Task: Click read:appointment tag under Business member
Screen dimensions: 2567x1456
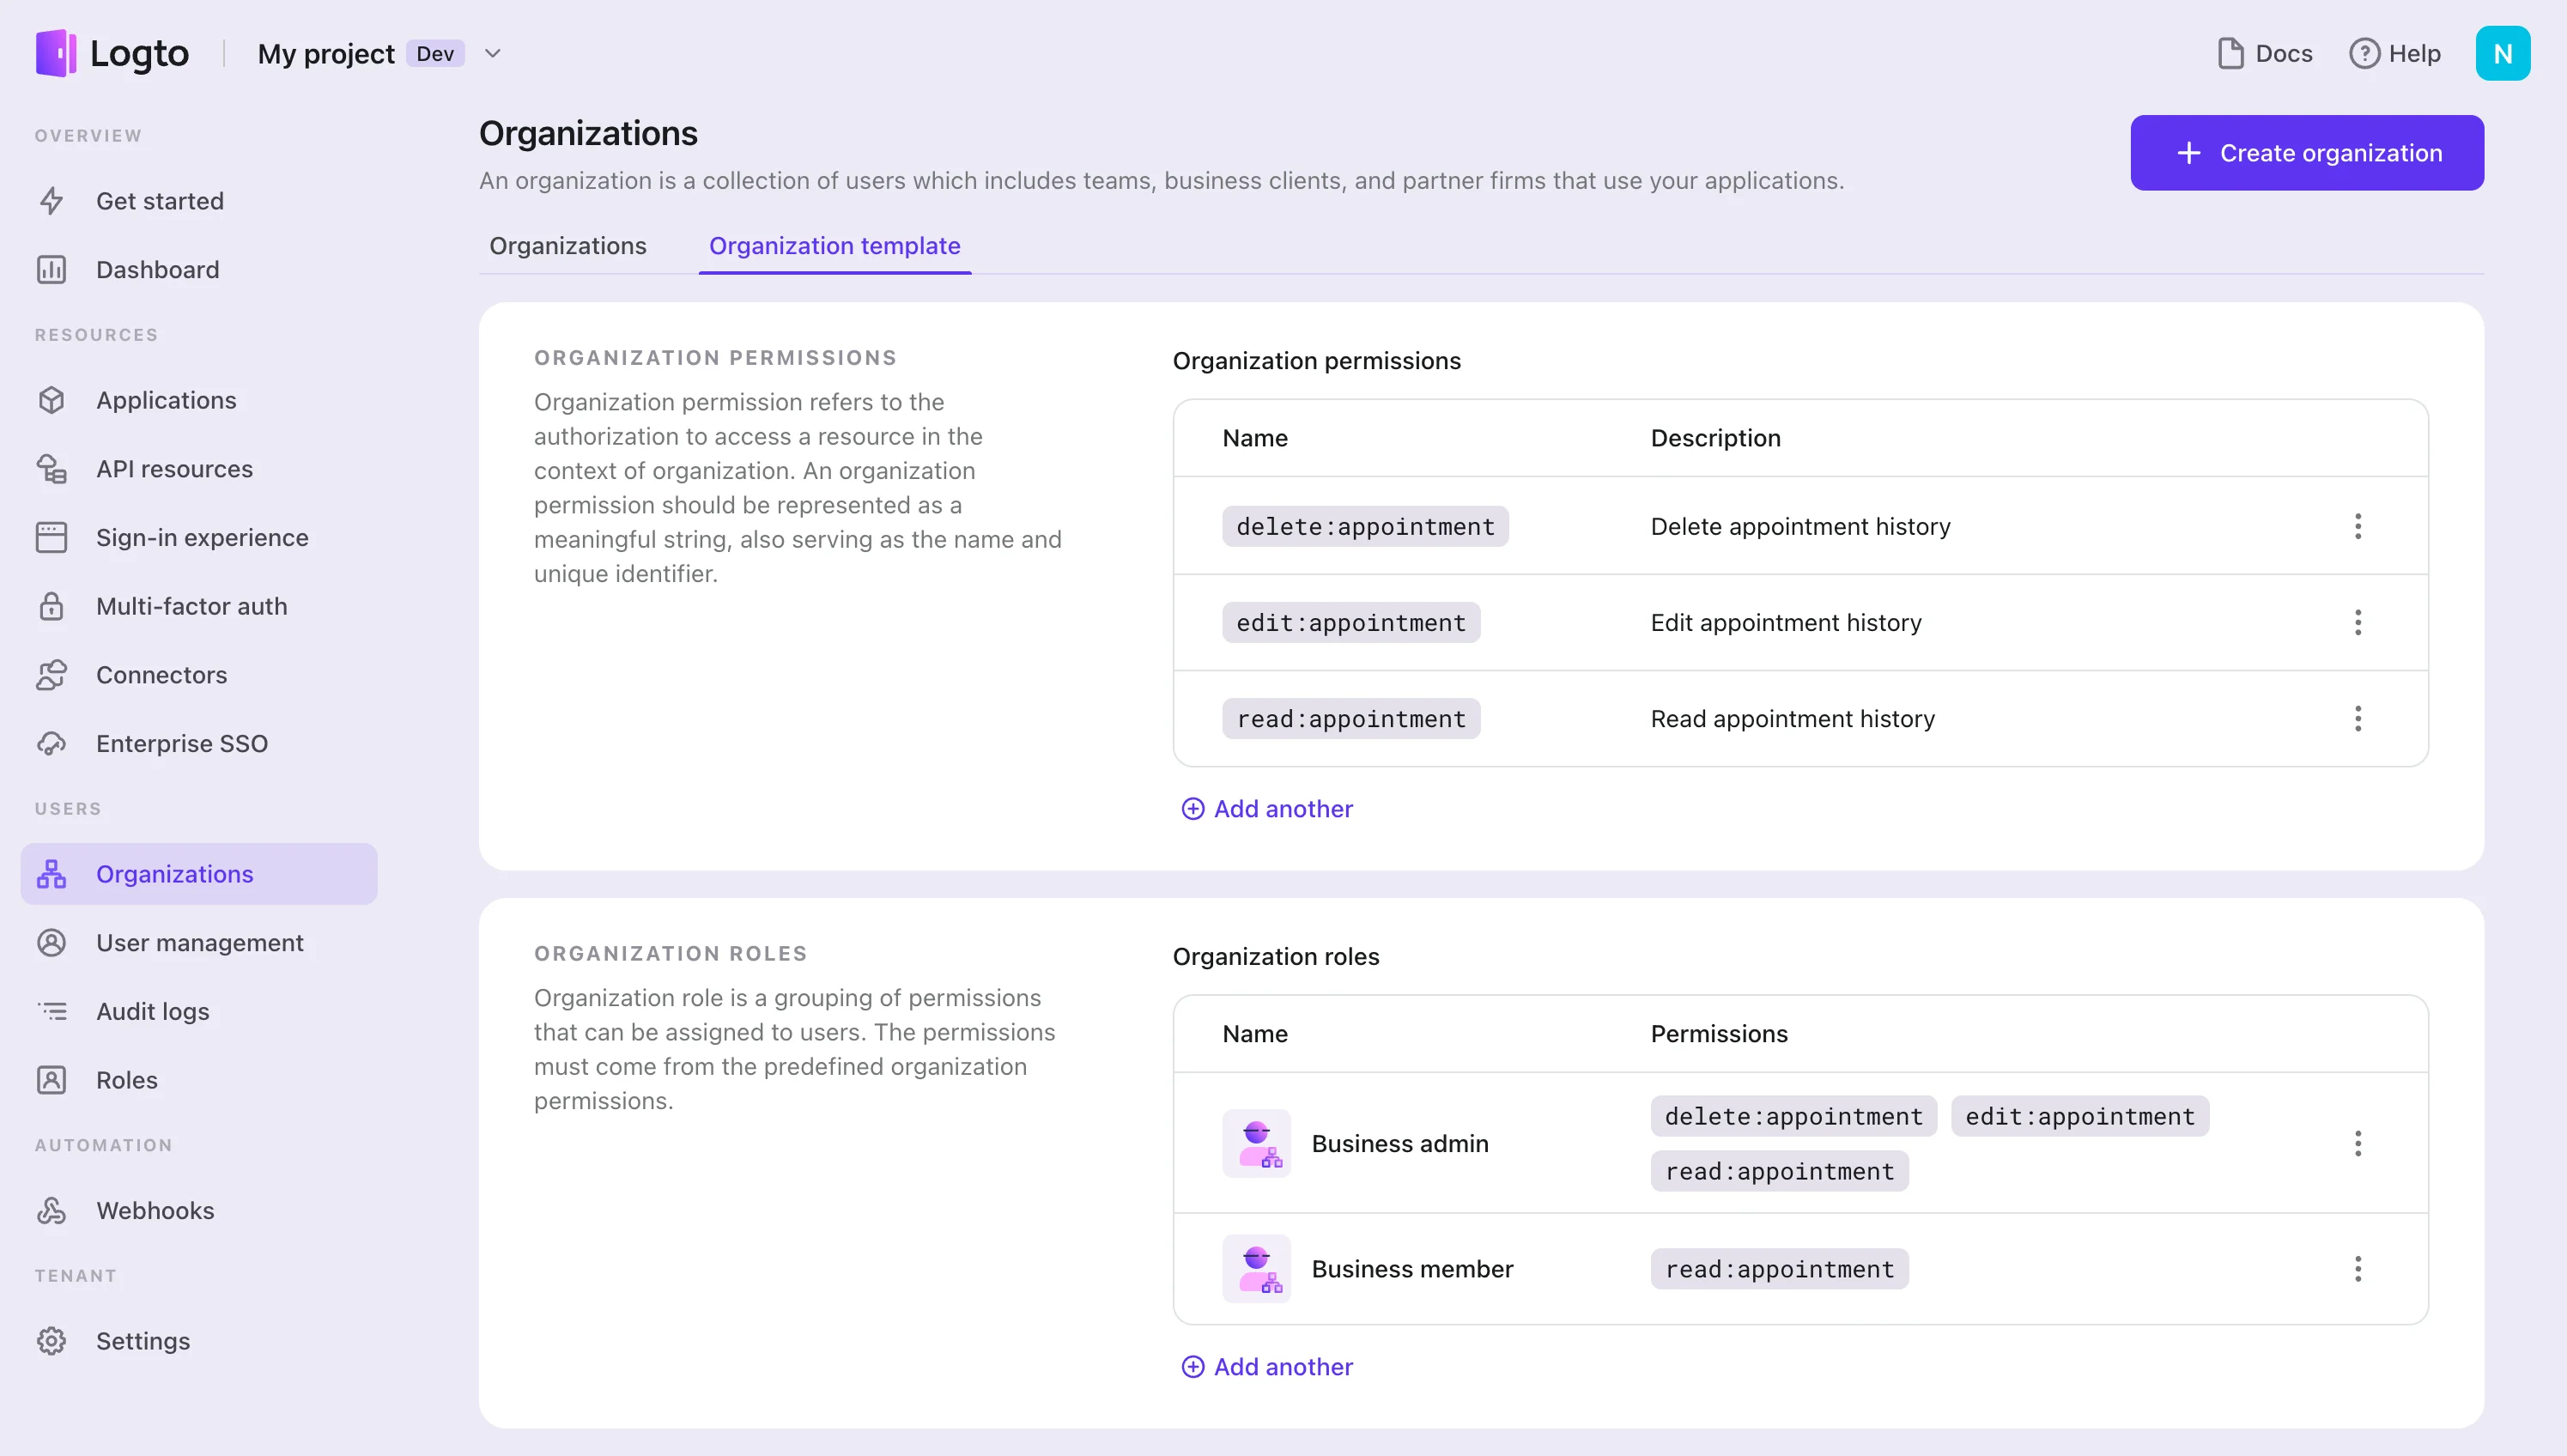Action: [x=1779, y=1268]
